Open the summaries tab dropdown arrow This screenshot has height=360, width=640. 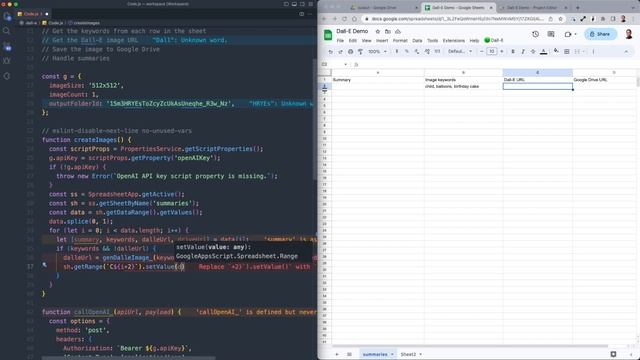(x=392, y=354)
